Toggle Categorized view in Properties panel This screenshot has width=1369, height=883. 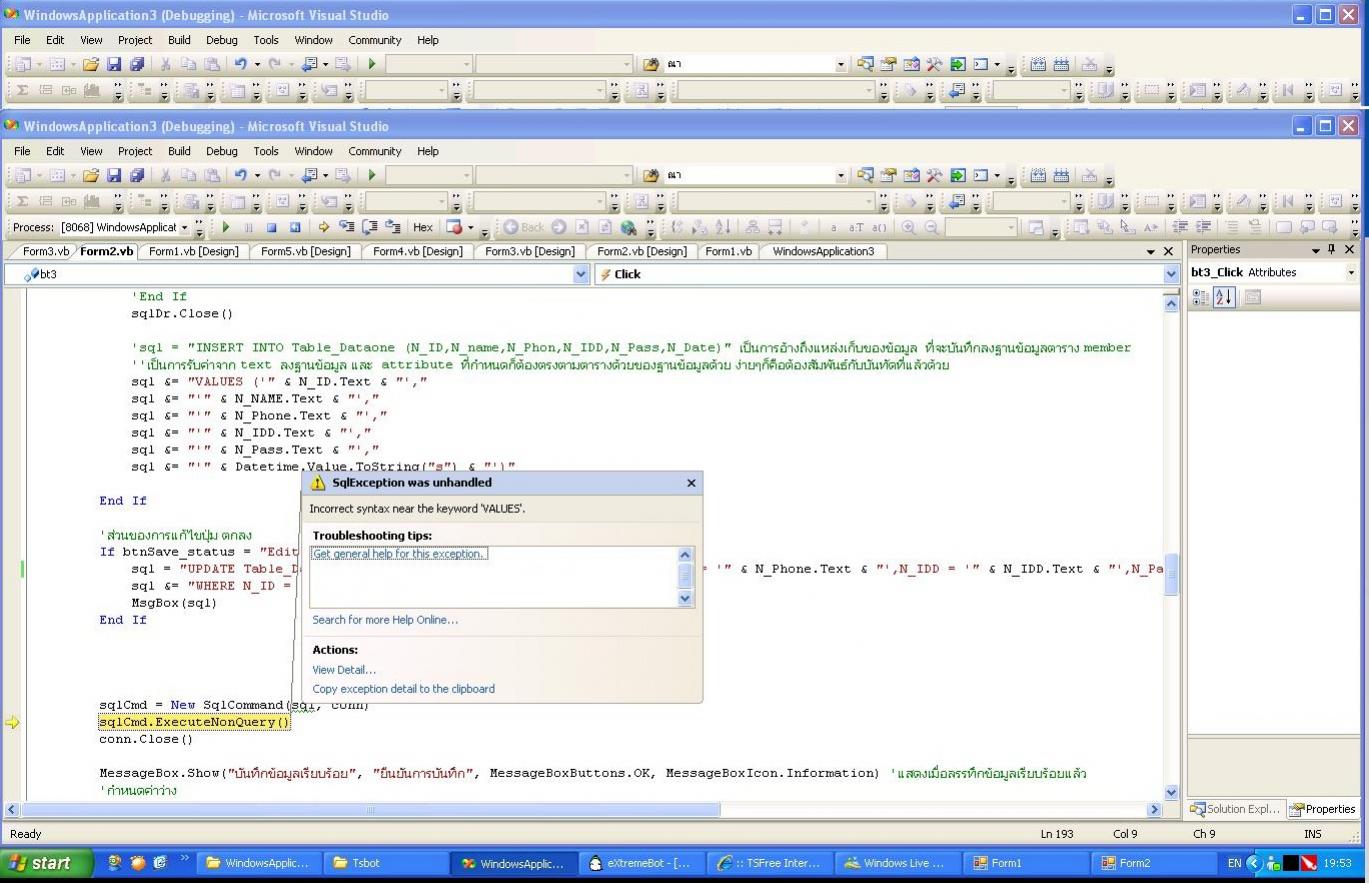[1201, 297]
